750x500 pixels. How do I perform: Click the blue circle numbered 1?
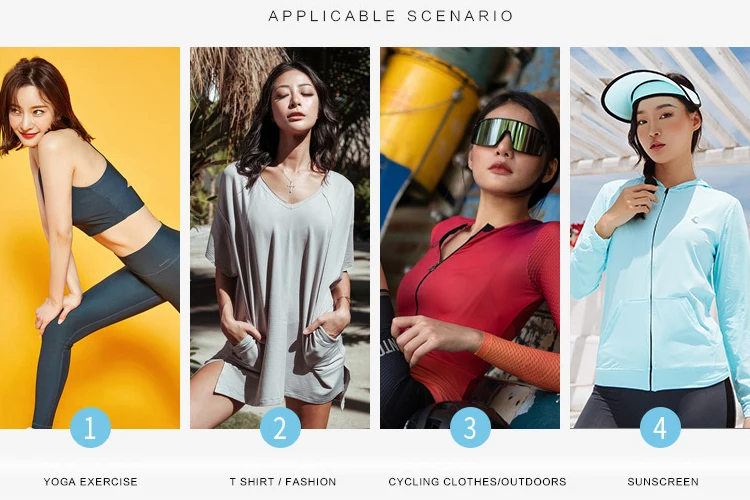(x=90, y=427)
